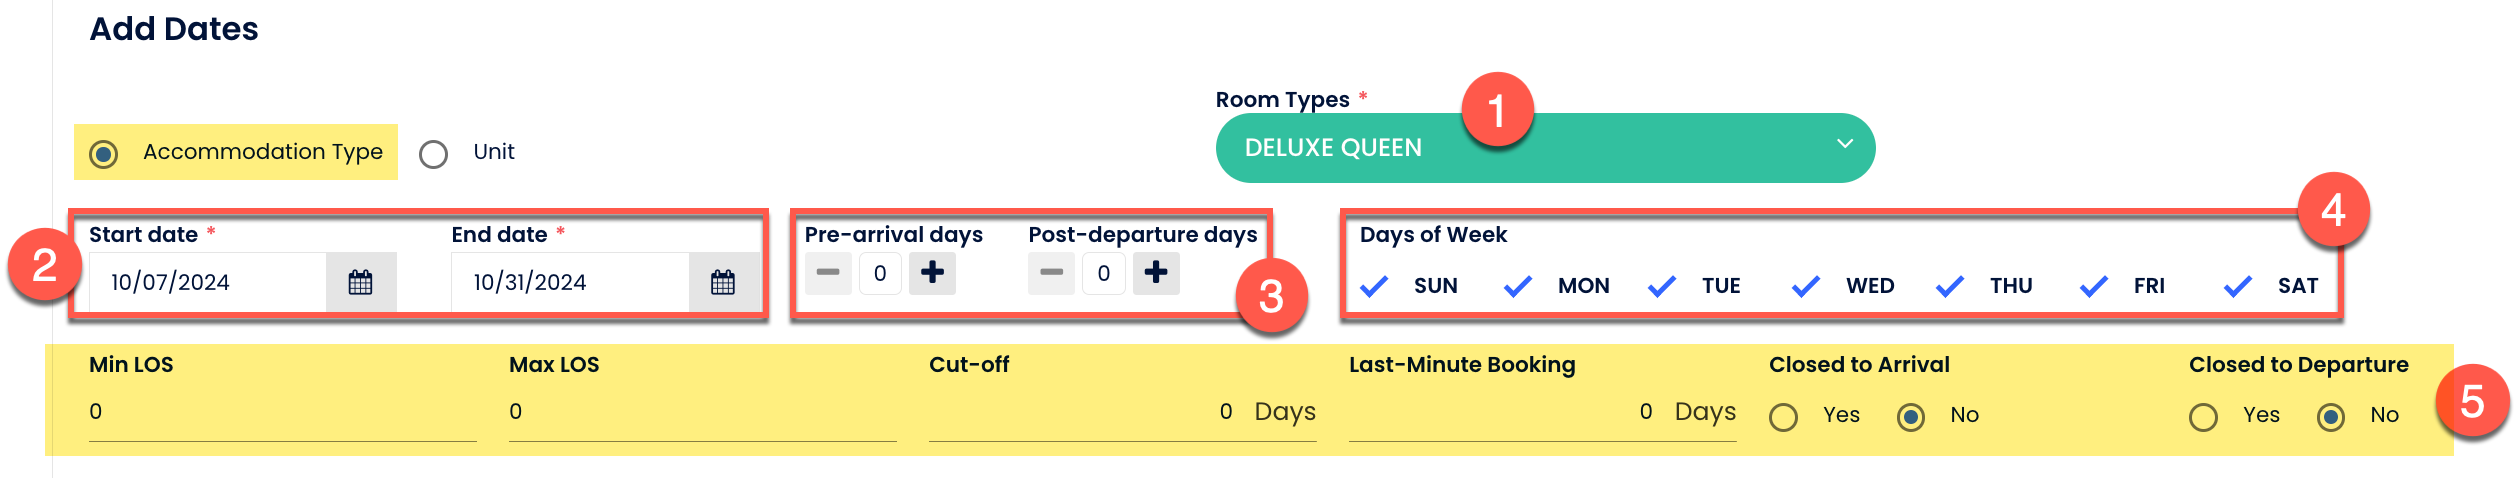Image resolution: width=2518 pixels, height=478 pixels.
Task: Toggle the SAT day checkmark
Action: coord(2238,287)
